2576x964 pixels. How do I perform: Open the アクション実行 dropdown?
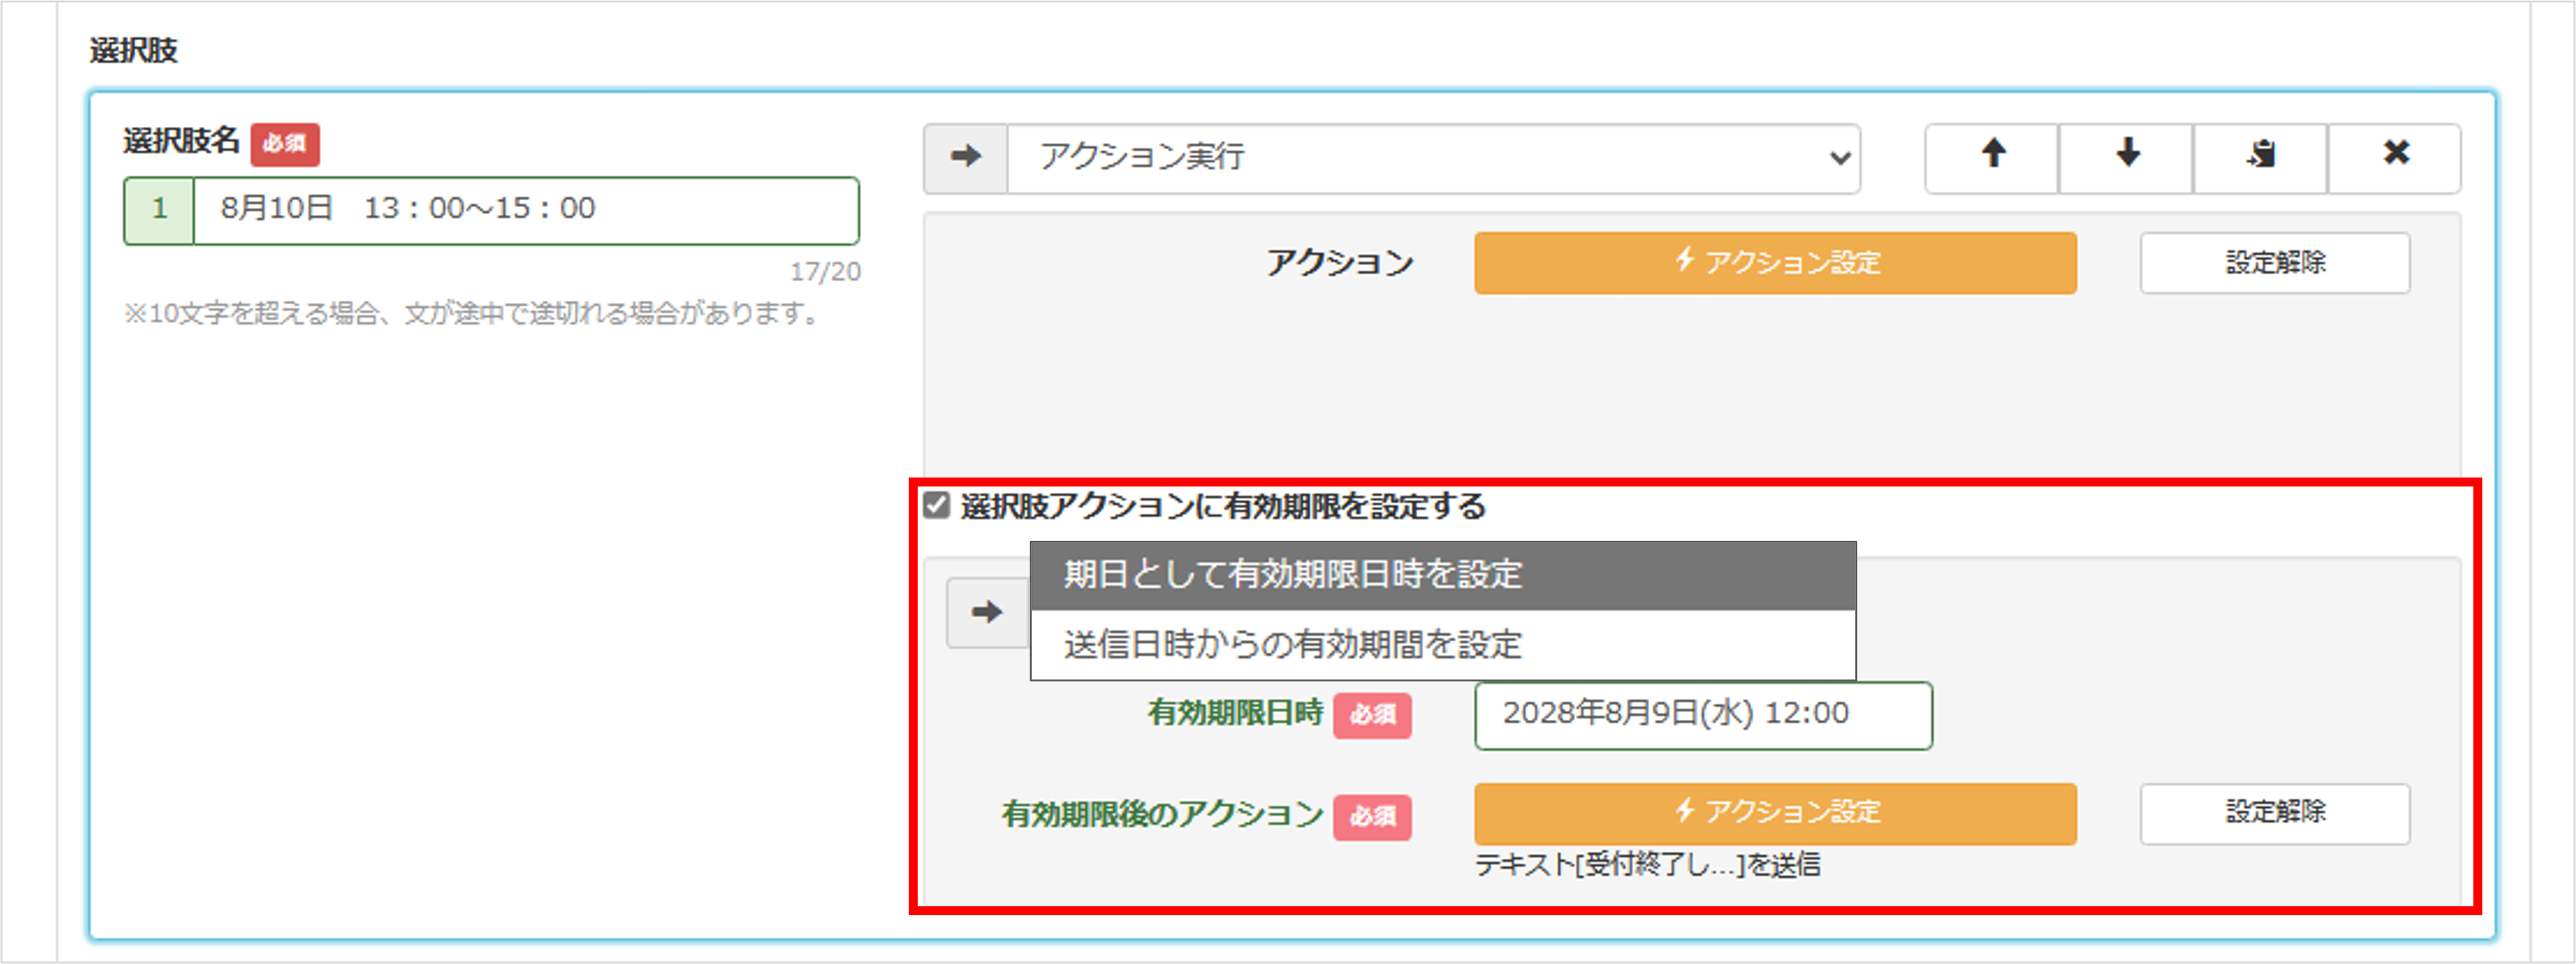[1434, 157]
